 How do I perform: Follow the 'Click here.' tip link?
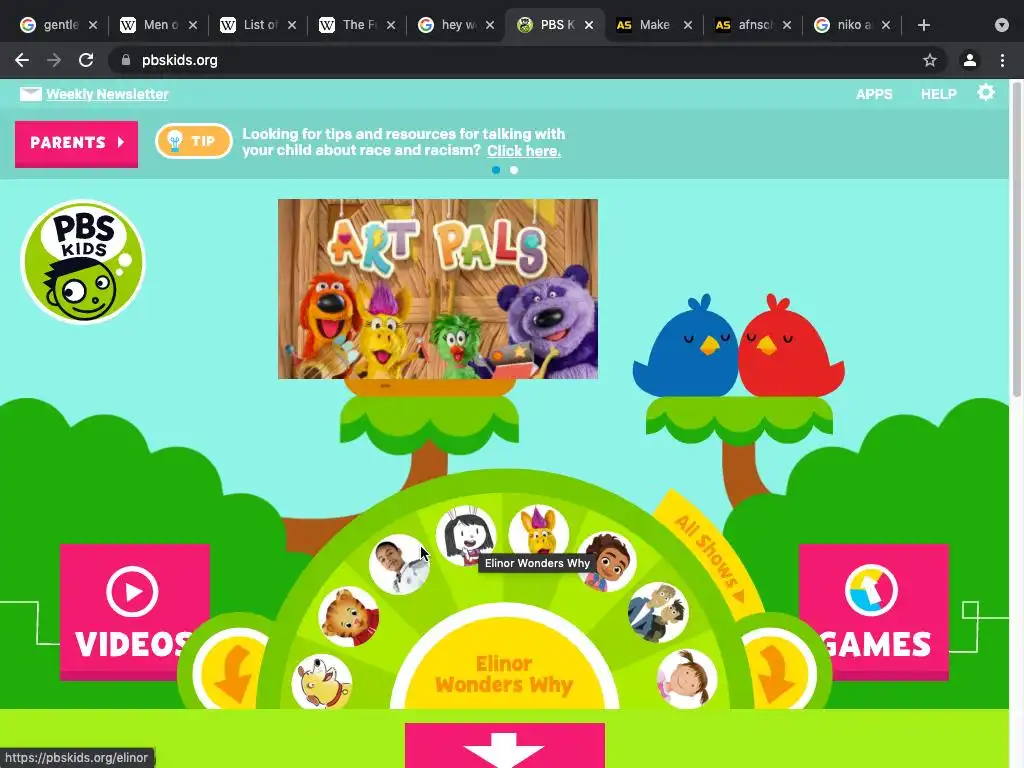524,151
